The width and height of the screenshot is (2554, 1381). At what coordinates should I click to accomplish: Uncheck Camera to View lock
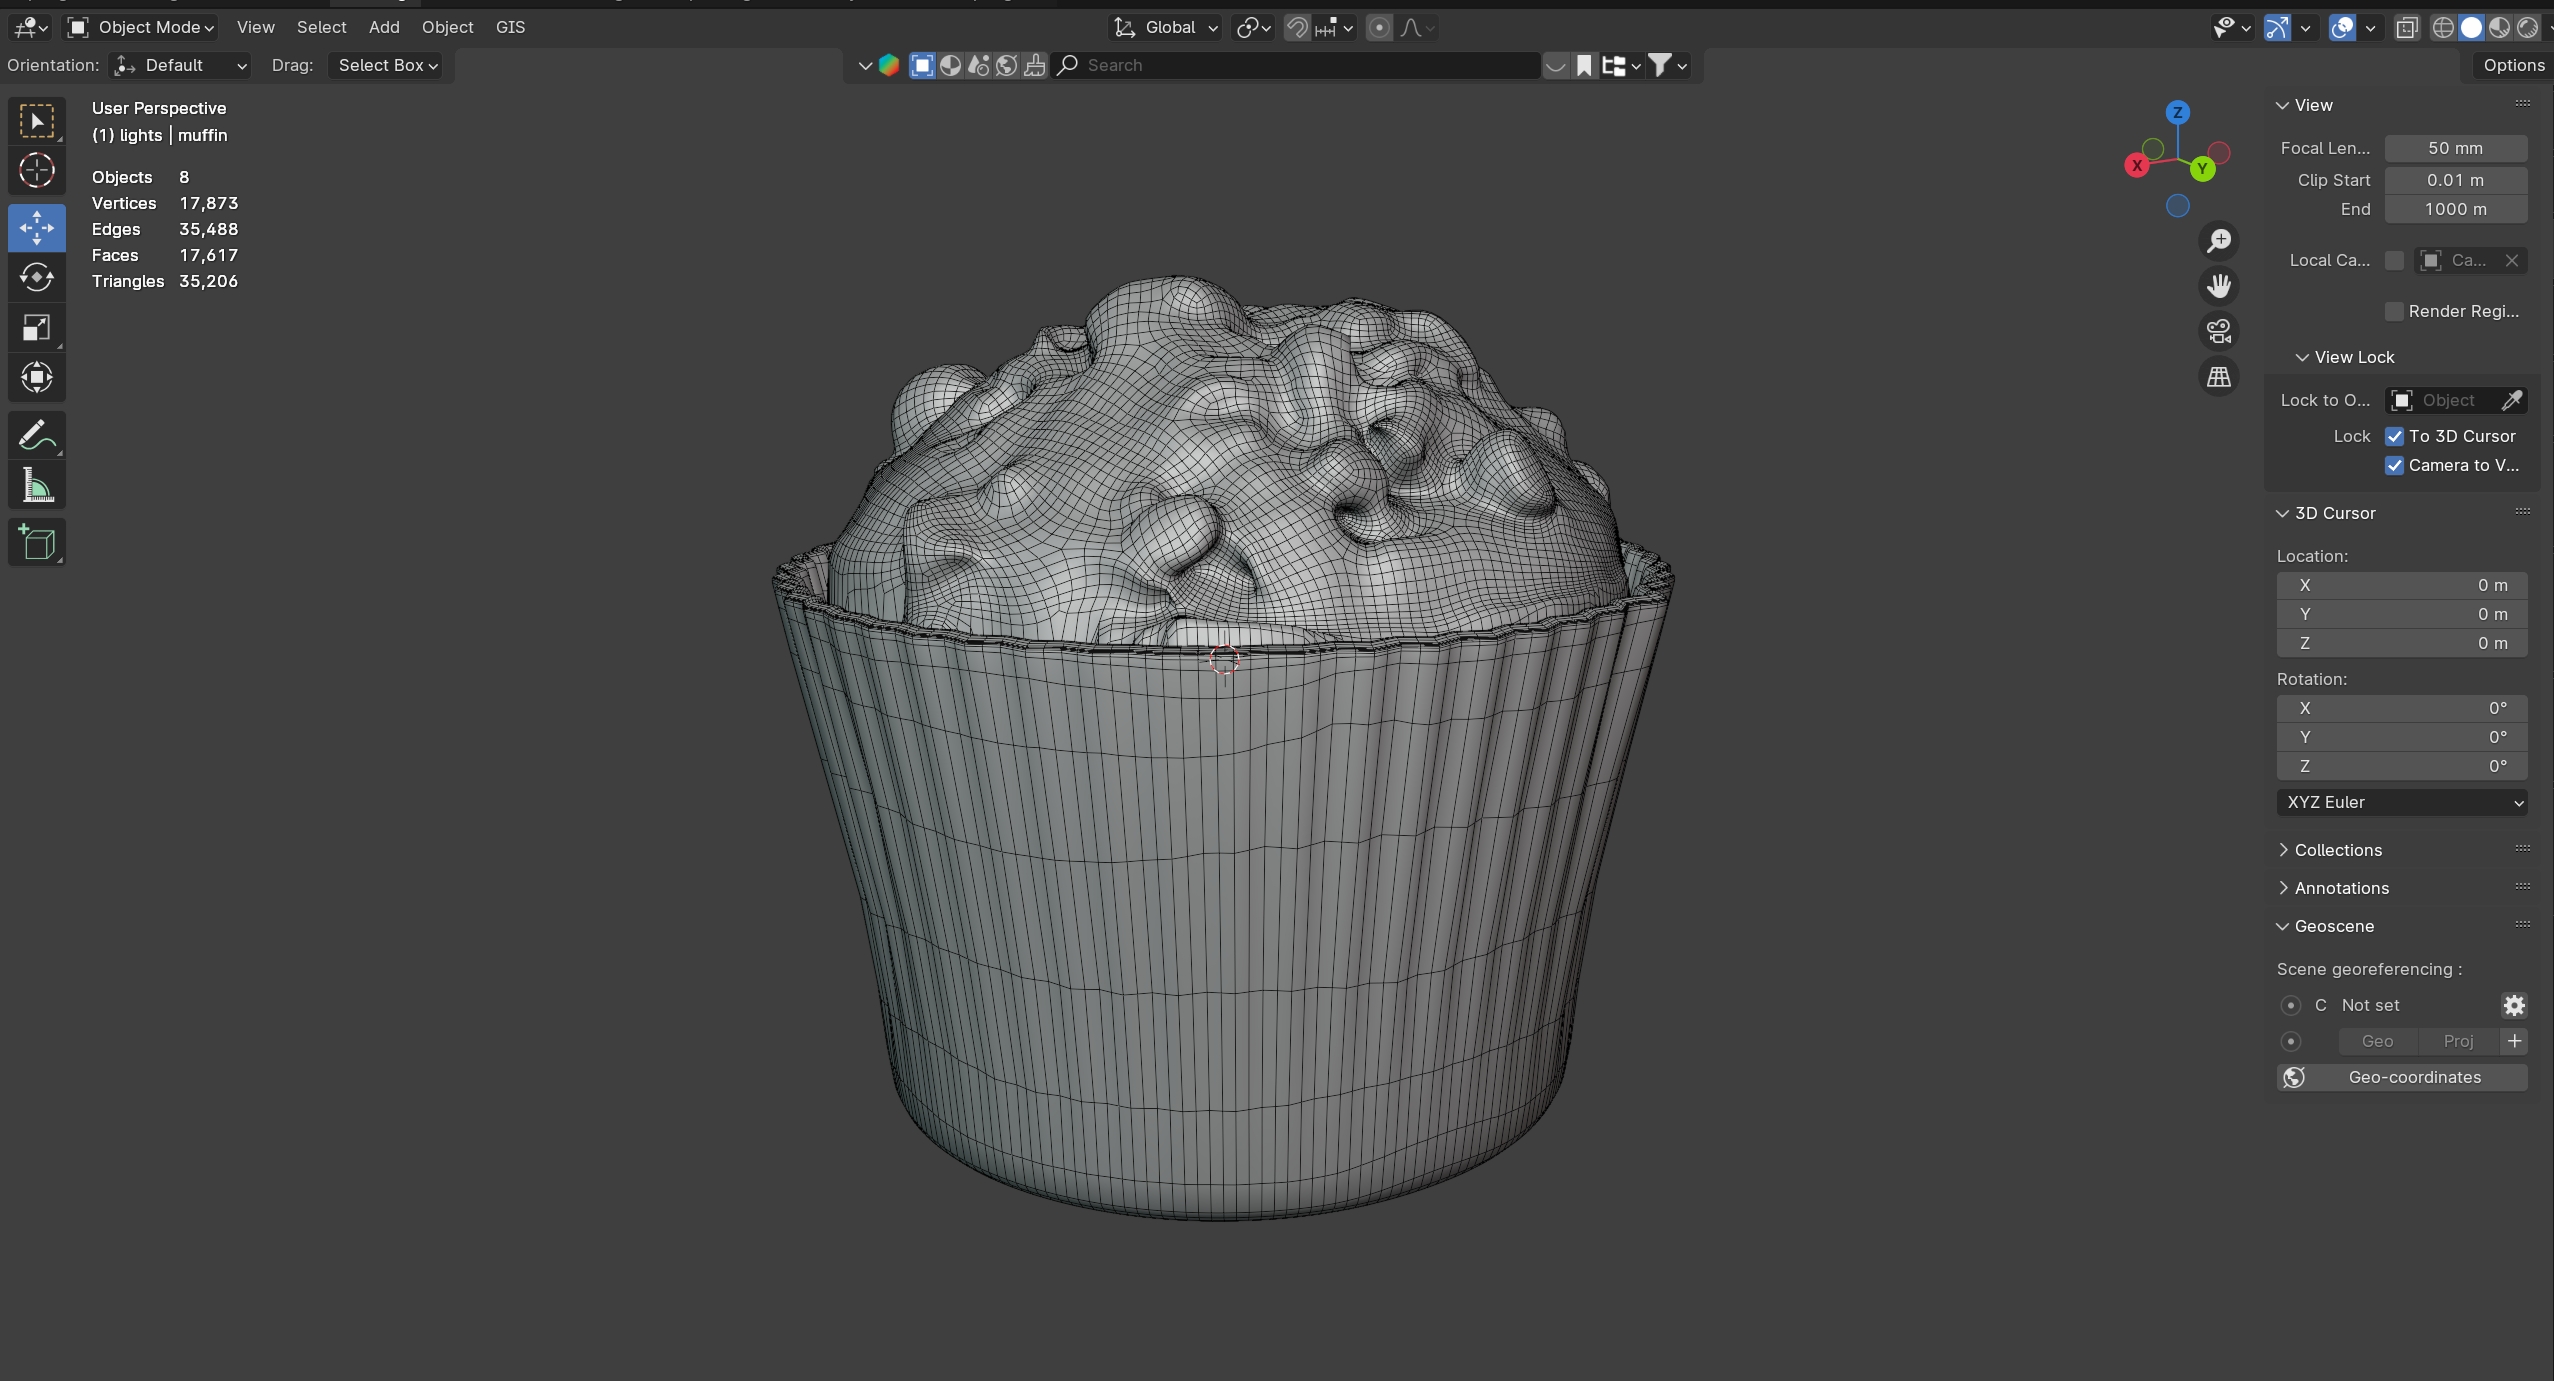pyautogui.click(x=2394, y=465)
